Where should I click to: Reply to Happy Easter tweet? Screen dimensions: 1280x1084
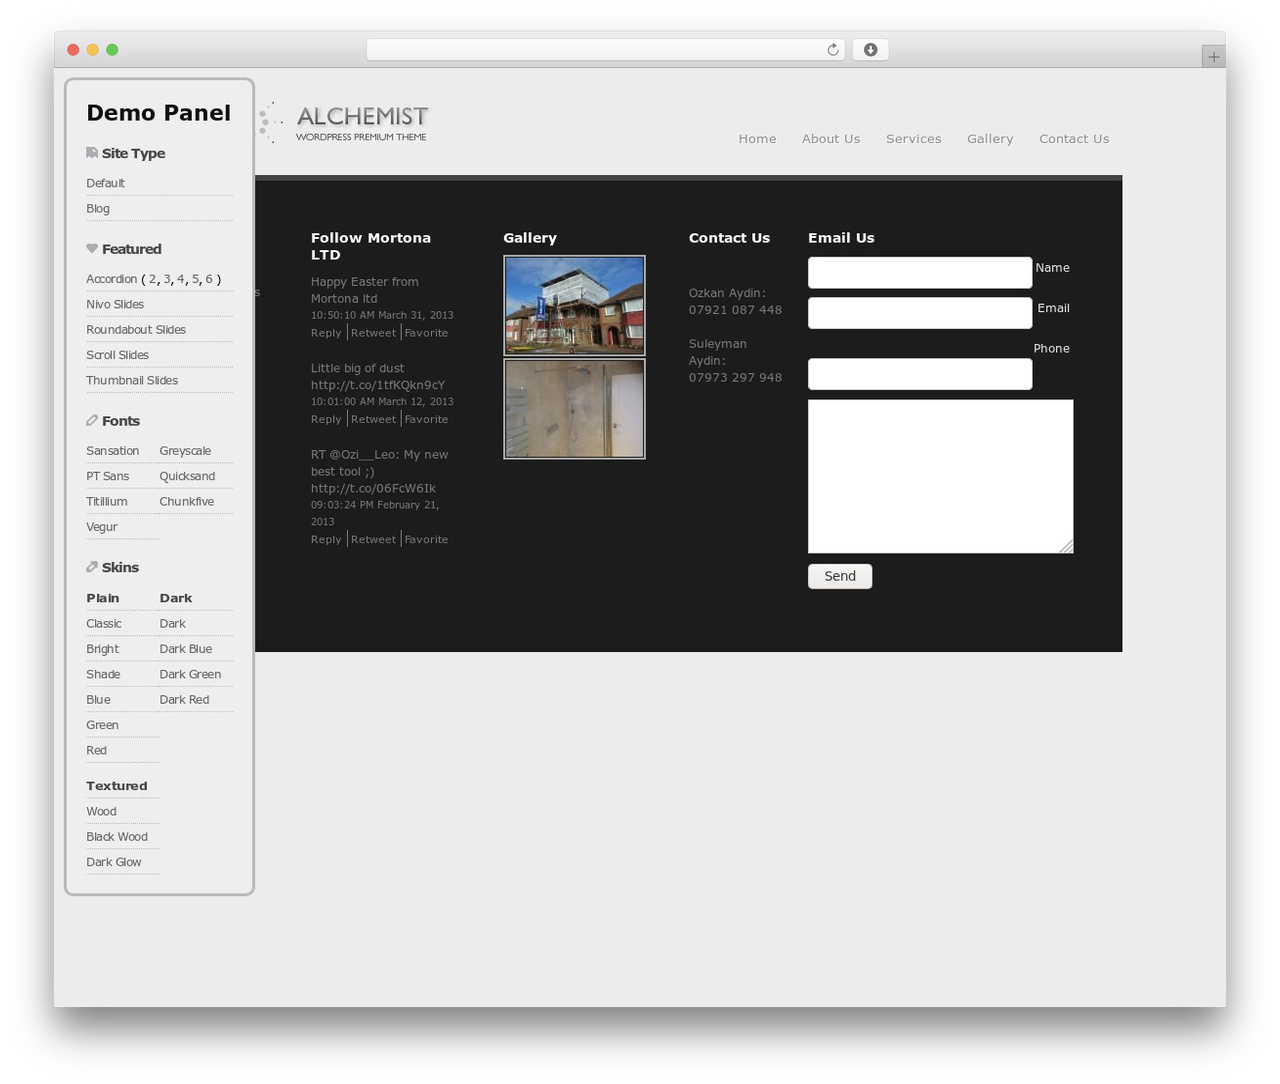click(326, 333)
